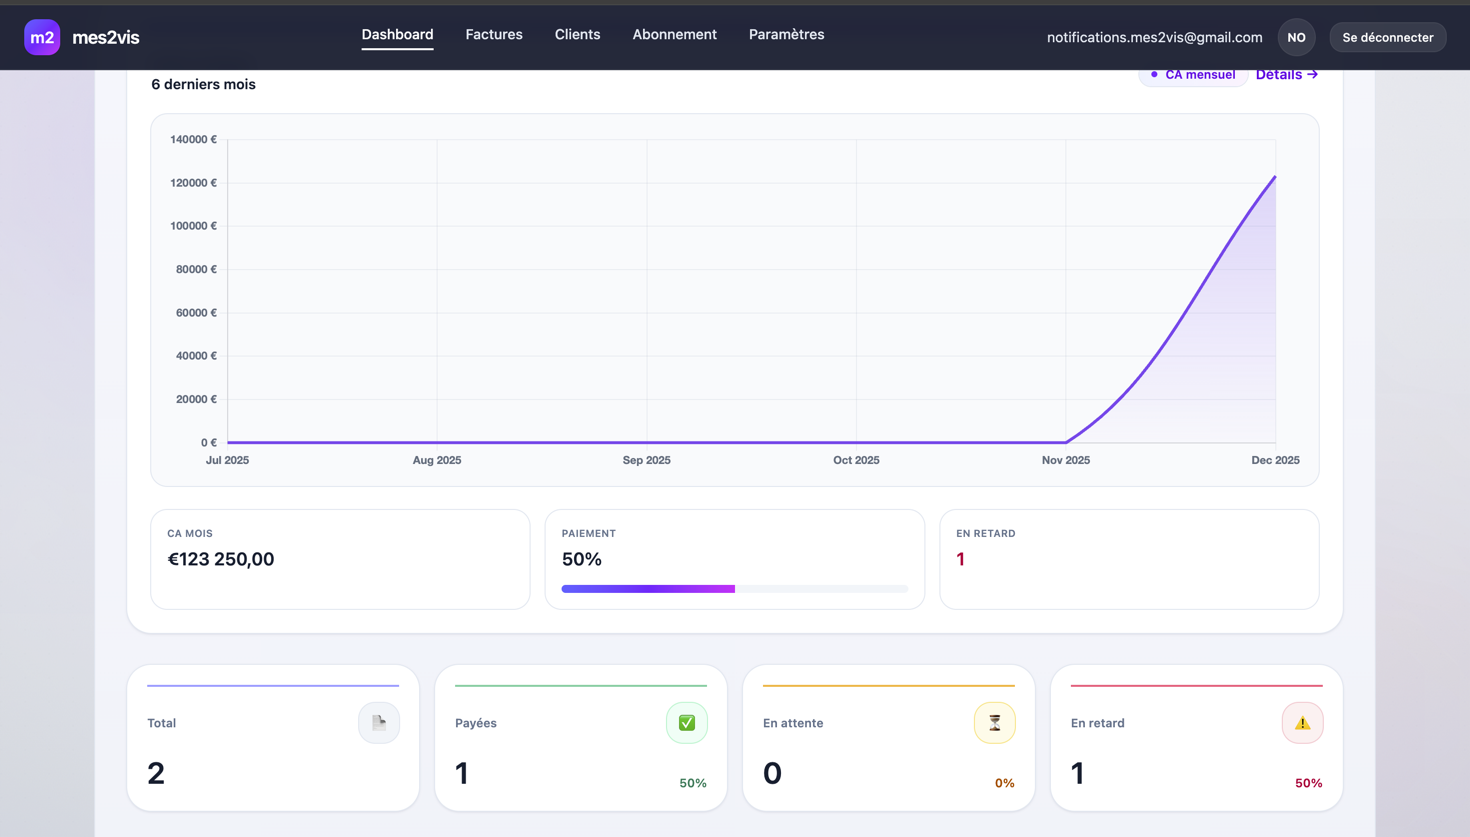The image size is (1470, 837).
Task: Open the Dashboard tab
Action: pyautogui.click(x=397, y=35)
